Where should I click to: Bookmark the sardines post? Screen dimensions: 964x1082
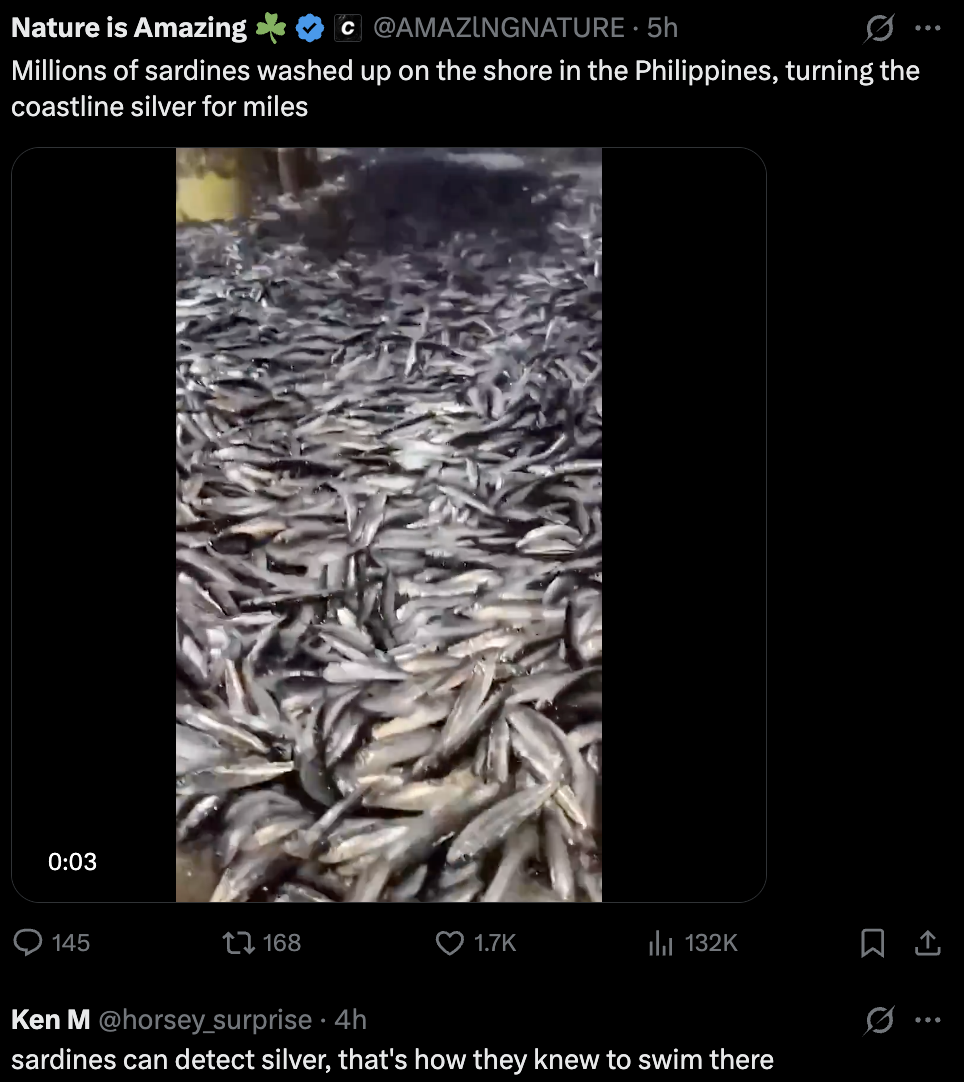(x=872, y=942)
